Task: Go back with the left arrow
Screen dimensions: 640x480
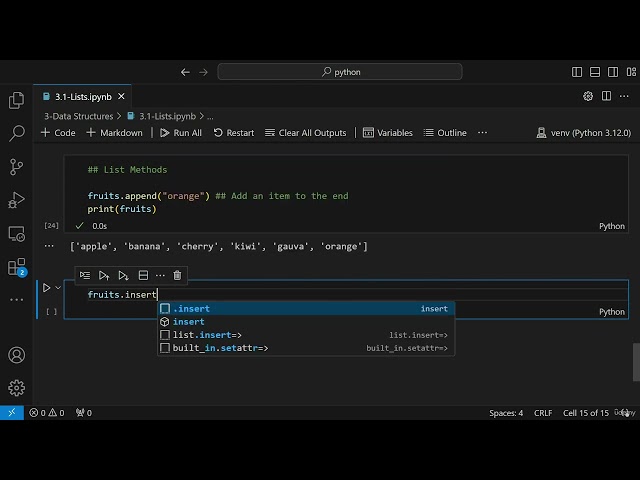Action: coord(185,72)
